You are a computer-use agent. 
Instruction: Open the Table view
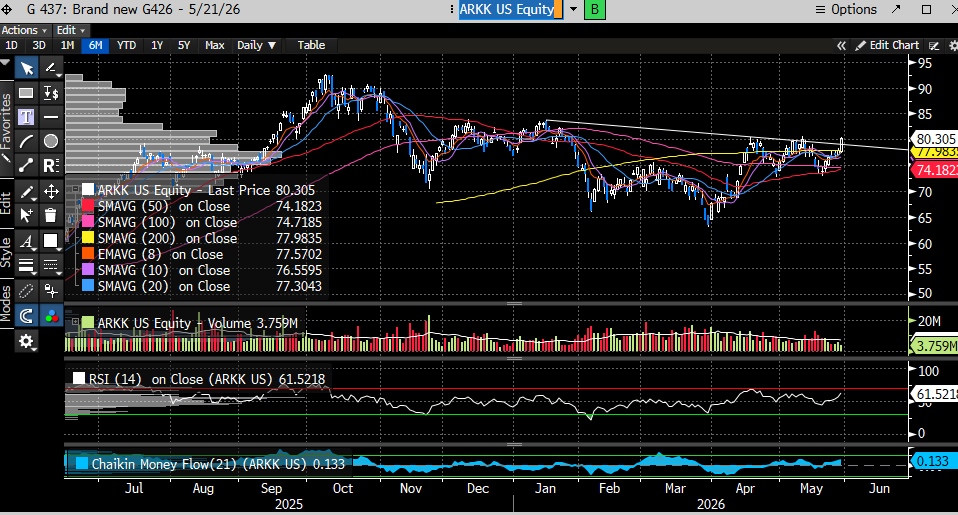click(x=311, y=45)
